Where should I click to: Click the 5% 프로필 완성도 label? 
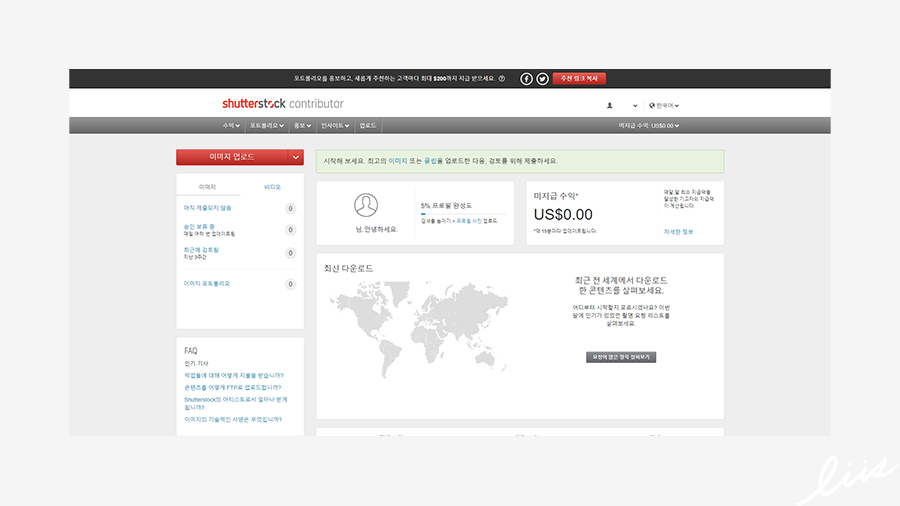click(x=446, y=205)
